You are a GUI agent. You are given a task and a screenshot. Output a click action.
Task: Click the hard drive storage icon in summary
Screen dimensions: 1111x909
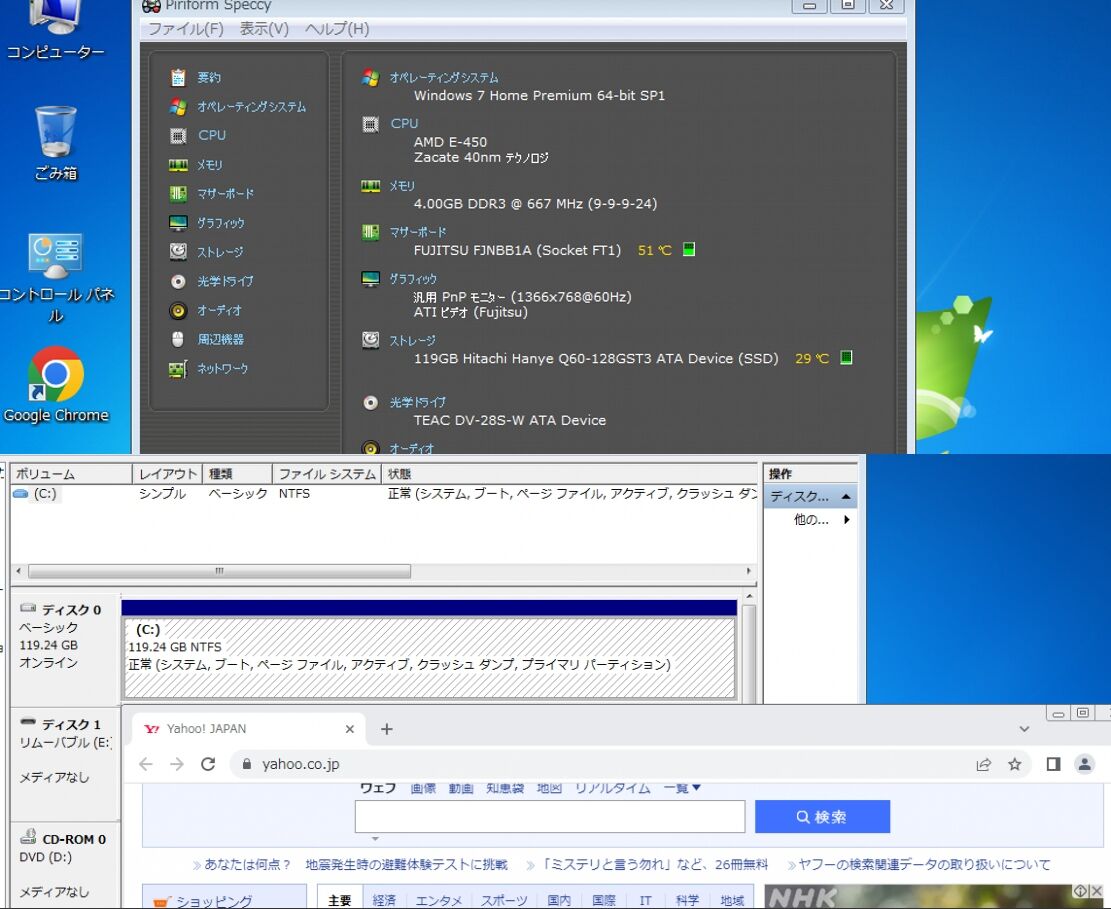[x=370, y=339]
